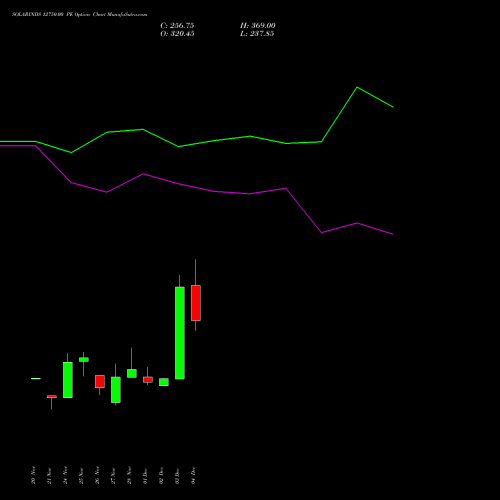Image resolution: width=500 pixels, height=500 pixels.
Task: Select the close value C: 256.75
Action: tap(177, 26)
